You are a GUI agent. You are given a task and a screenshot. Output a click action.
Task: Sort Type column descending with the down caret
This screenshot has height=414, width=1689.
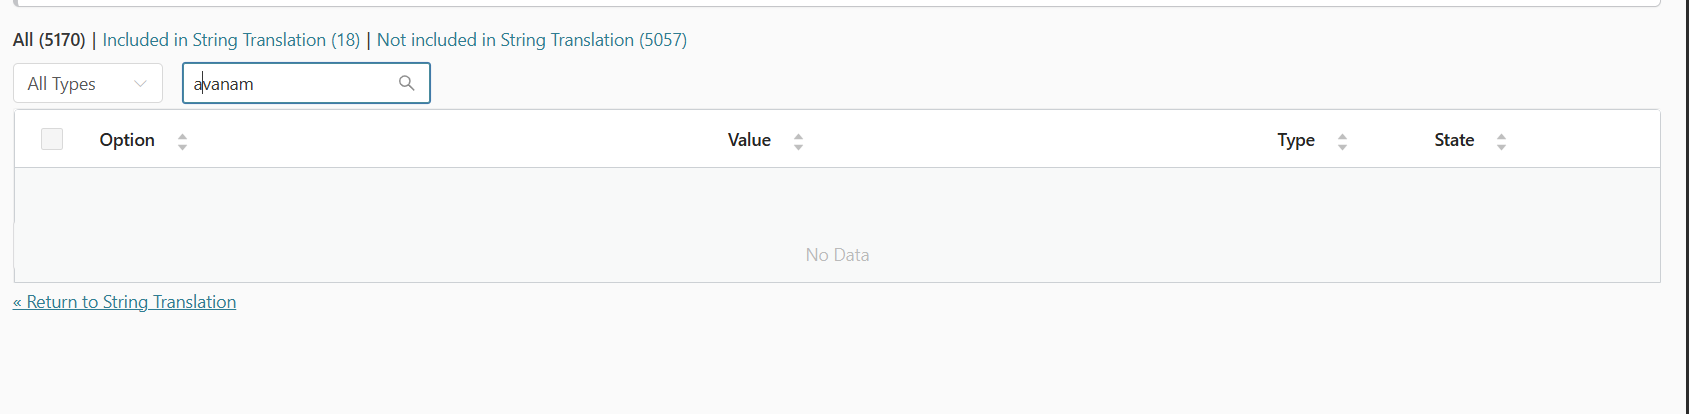pyautogui.click(x=1342, y=147)
